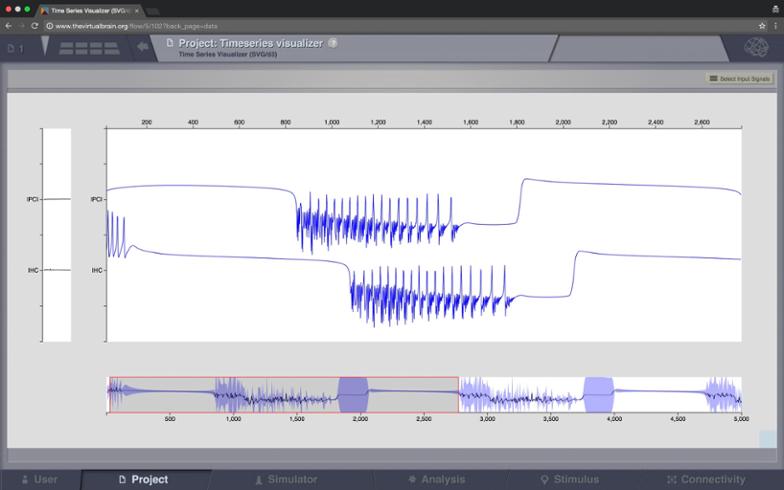Screen dimensions: 784x490
Task: Click browser reload icon
Action: pyautogui.click(x=36, y=24)
